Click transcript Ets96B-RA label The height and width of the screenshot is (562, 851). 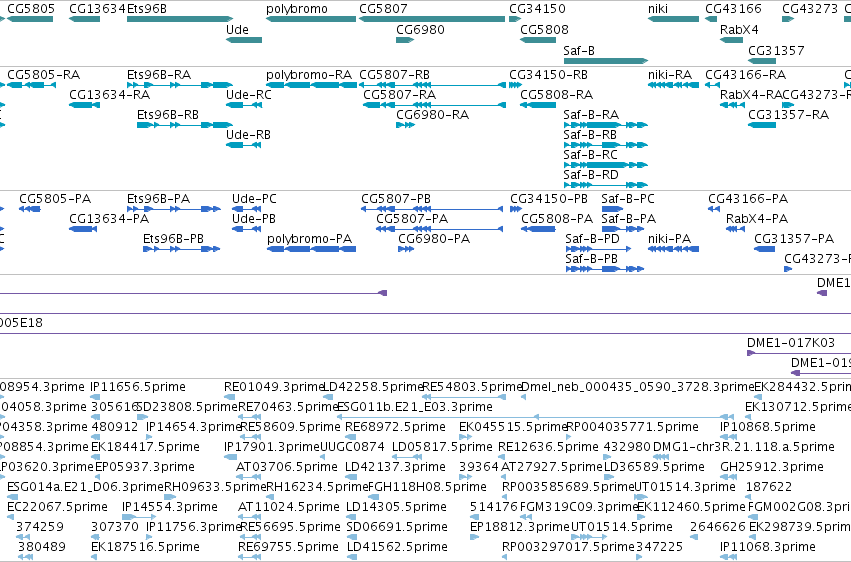pos(159,74)
